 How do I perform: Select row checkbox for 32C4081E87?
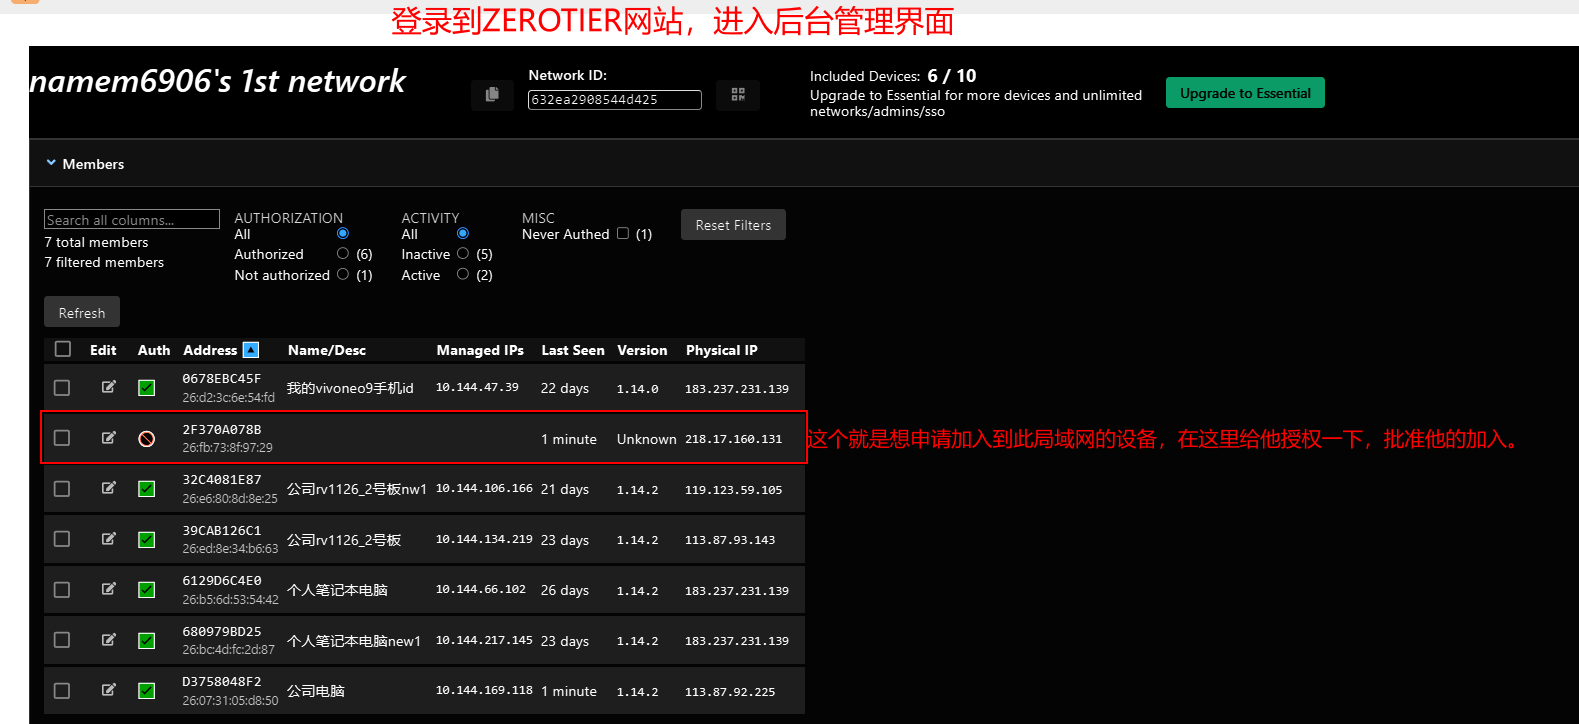point(62,489)
